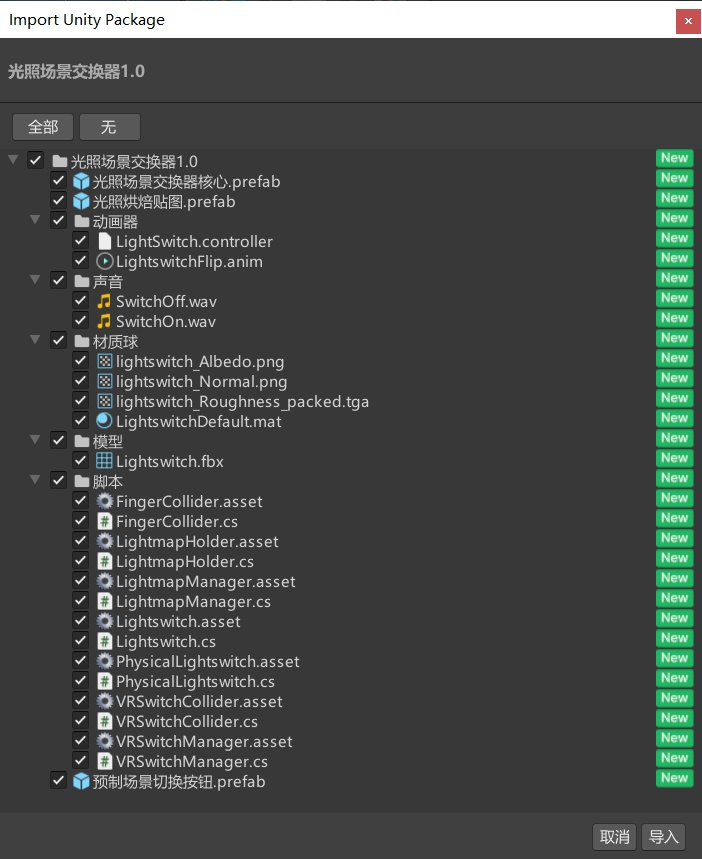
Task: Select the LightmapHolder.cs file name
Action: coord(185,562)
